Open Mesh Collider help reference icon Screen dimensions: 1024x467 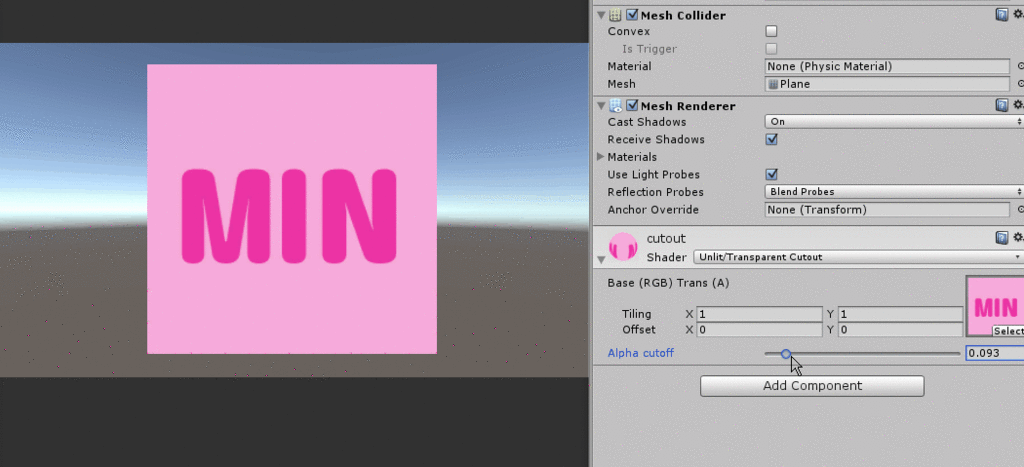(1002, 15)
